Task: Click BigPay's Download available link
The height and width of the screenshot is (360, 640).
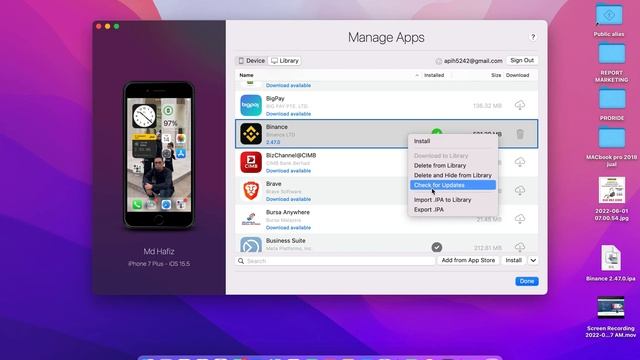Action: (x=288, y=114)
